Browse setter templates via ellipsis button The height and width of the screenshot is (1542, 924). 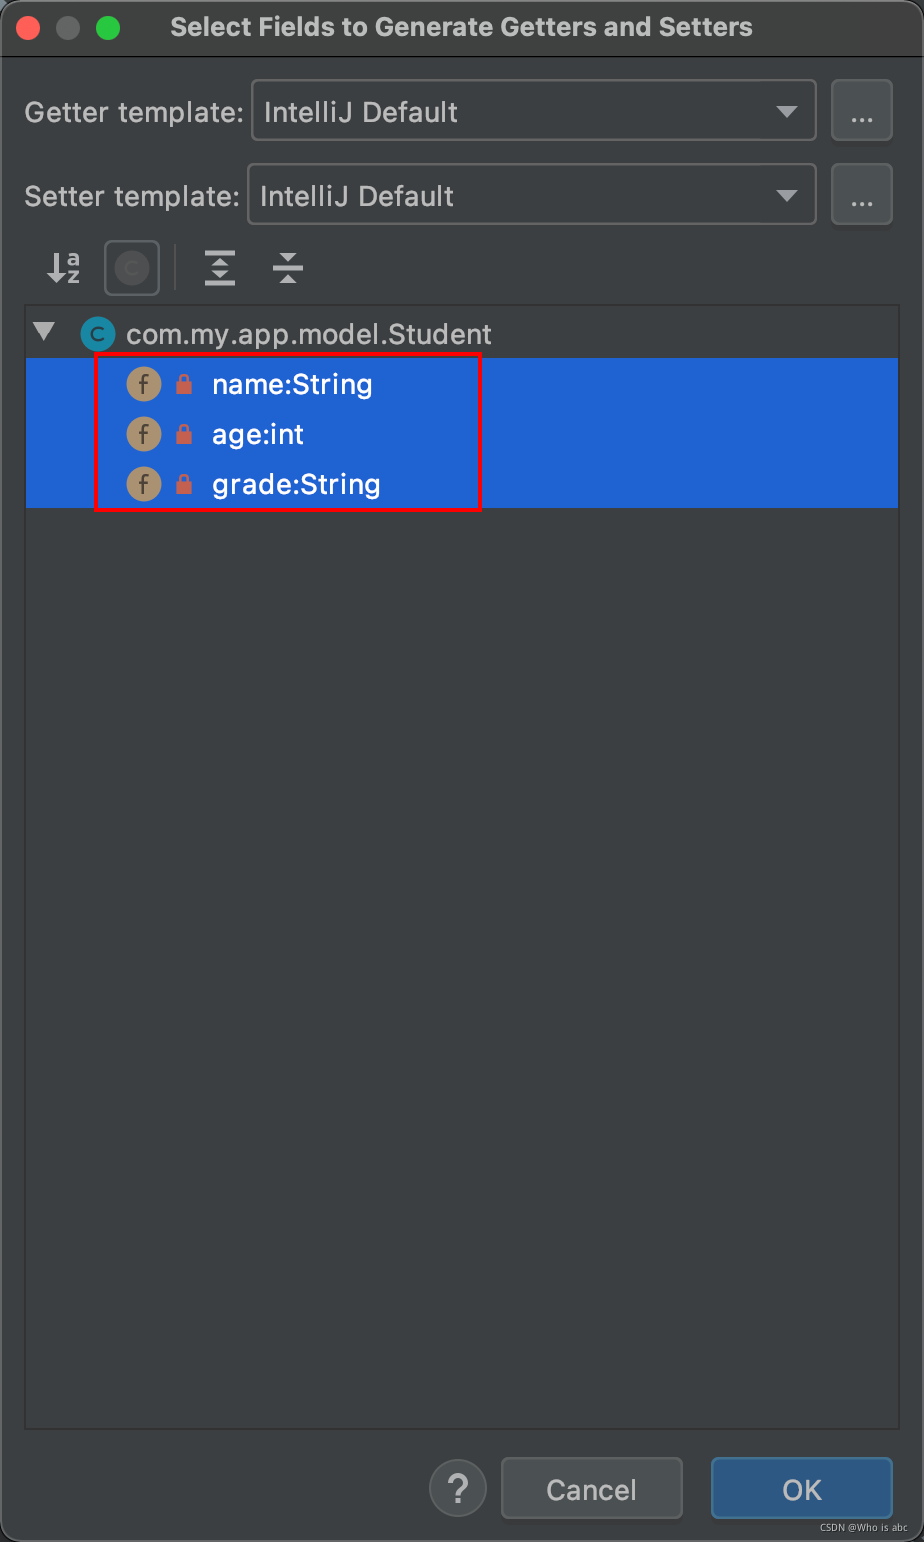861,194
